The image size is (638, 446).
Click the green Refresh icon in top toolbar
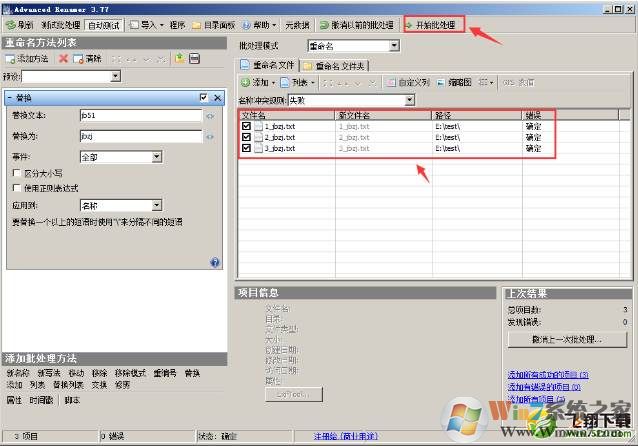(x=11, y=25)
